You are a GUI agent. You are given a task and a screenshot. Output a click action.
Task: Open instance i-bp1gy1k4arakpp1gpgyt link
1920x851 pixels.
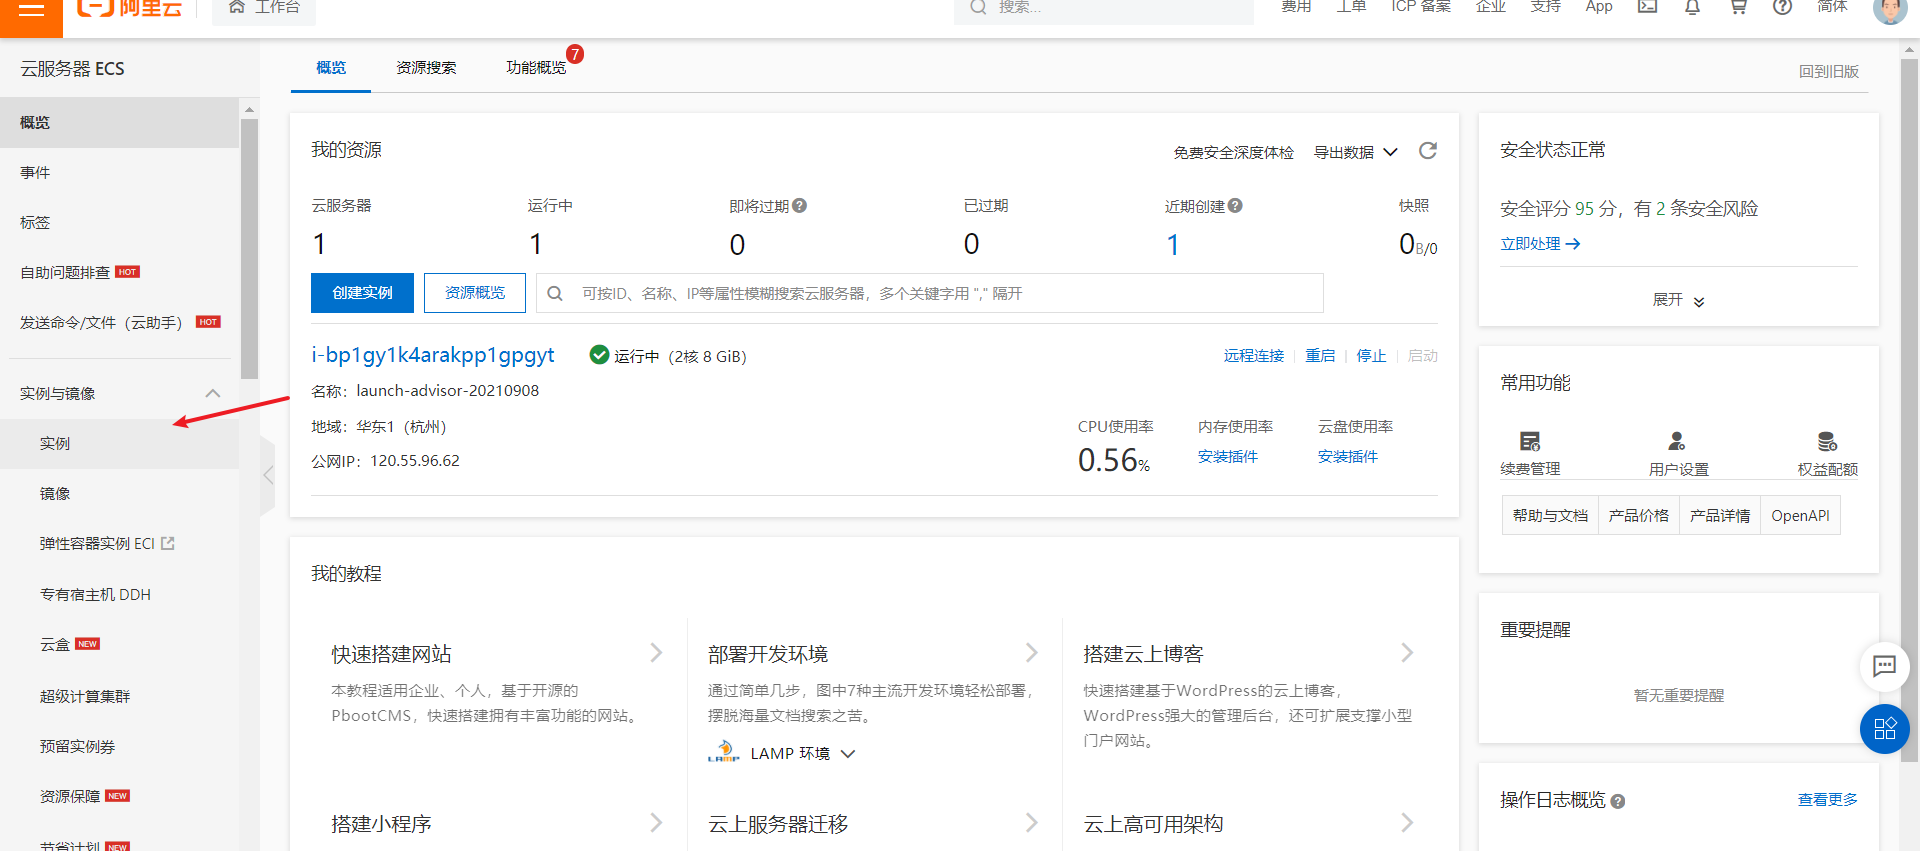click(x=432, y=355)
